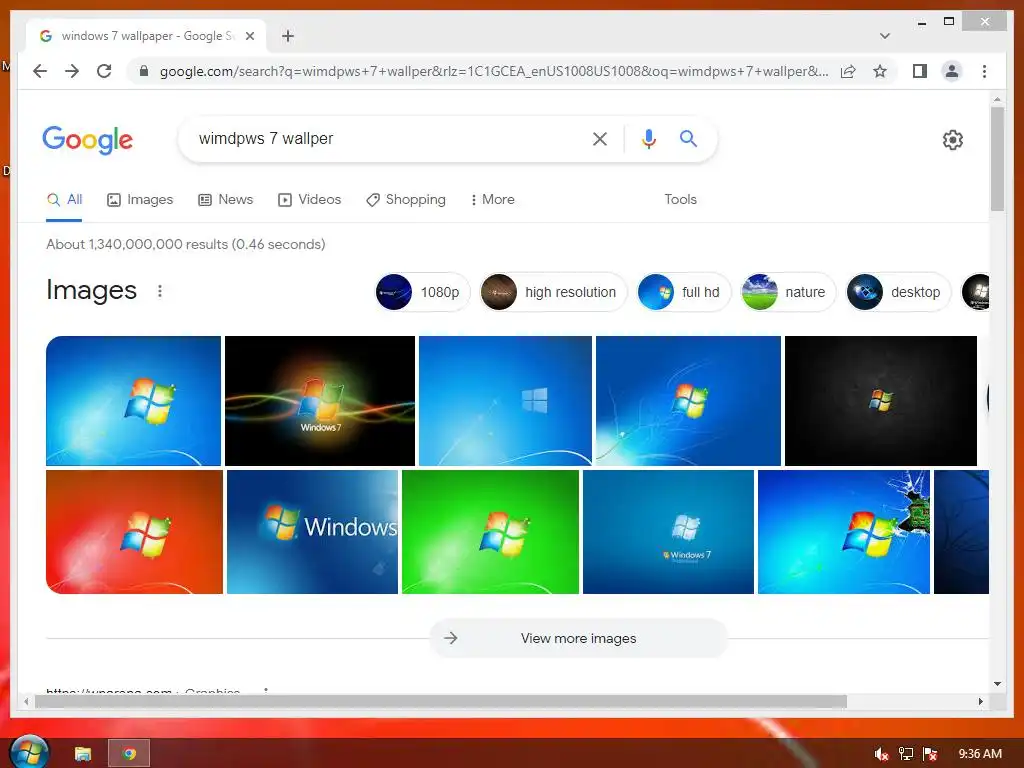Filter images by full hd chip
This screenshot has width=1024, height=768.
pos(683,292)
